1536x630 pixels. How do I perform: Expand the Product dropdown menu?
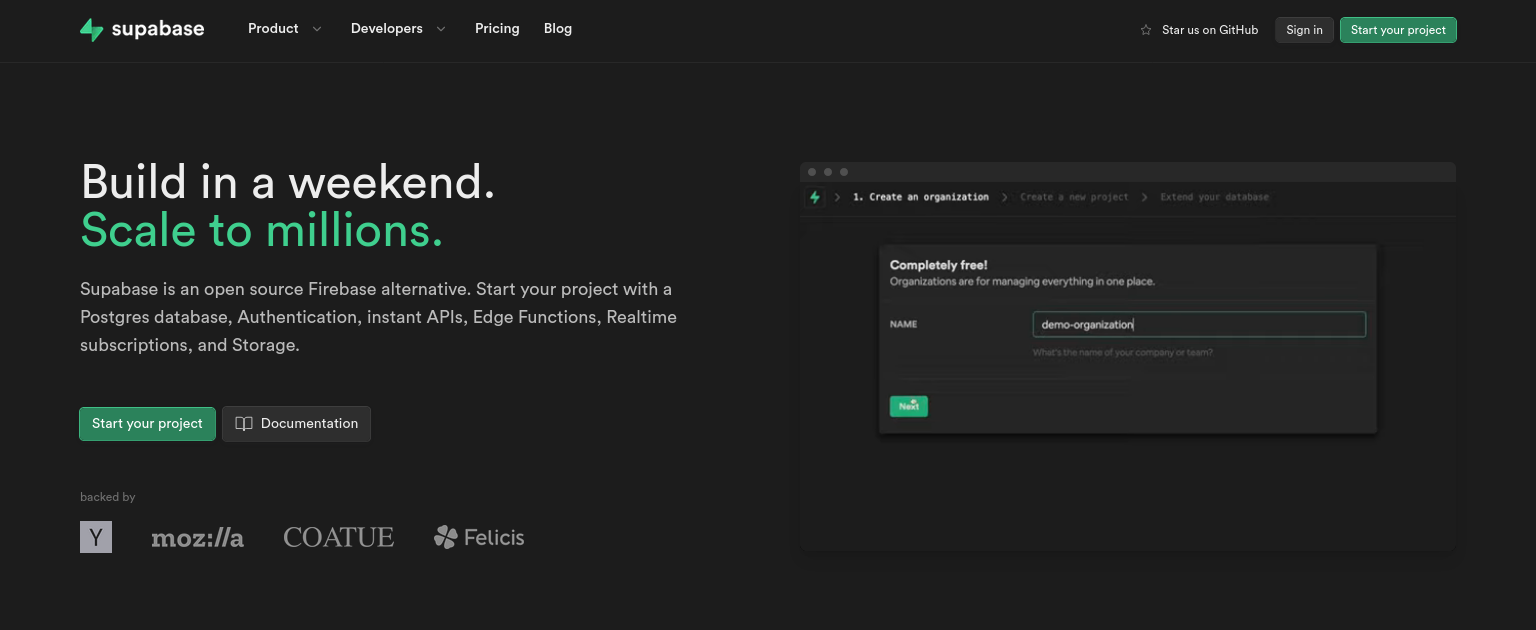click(x=273, y=29)
